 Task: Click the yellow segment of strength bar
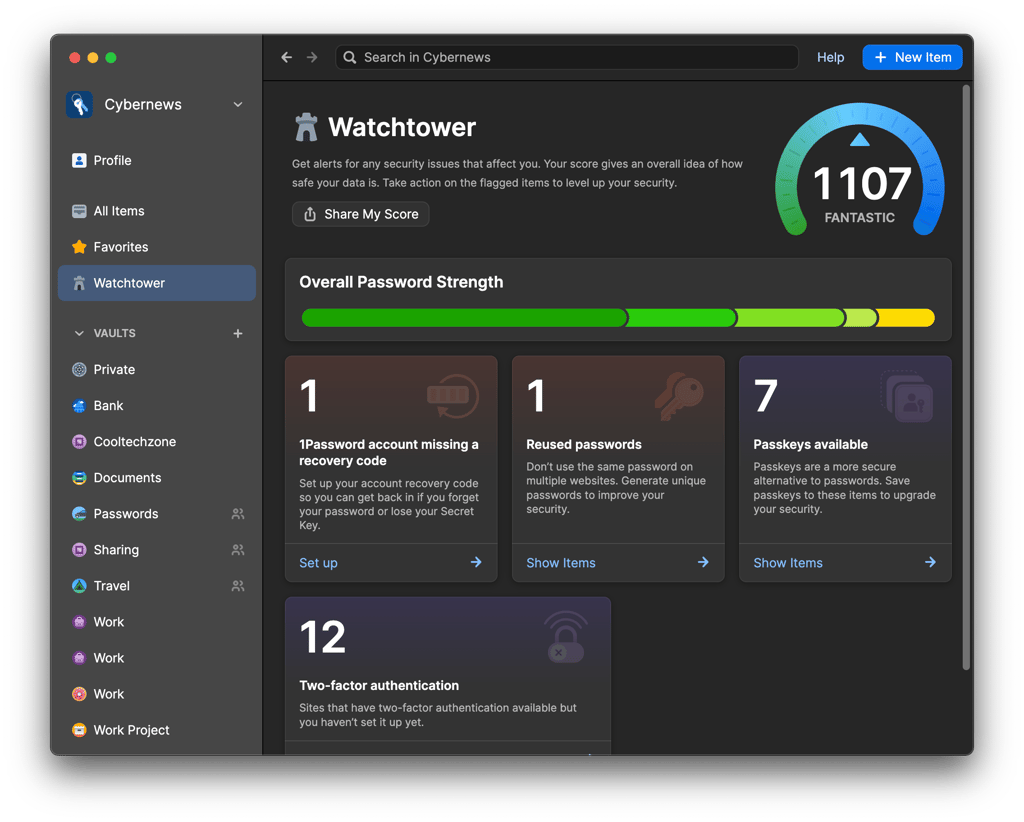point(906,318)
